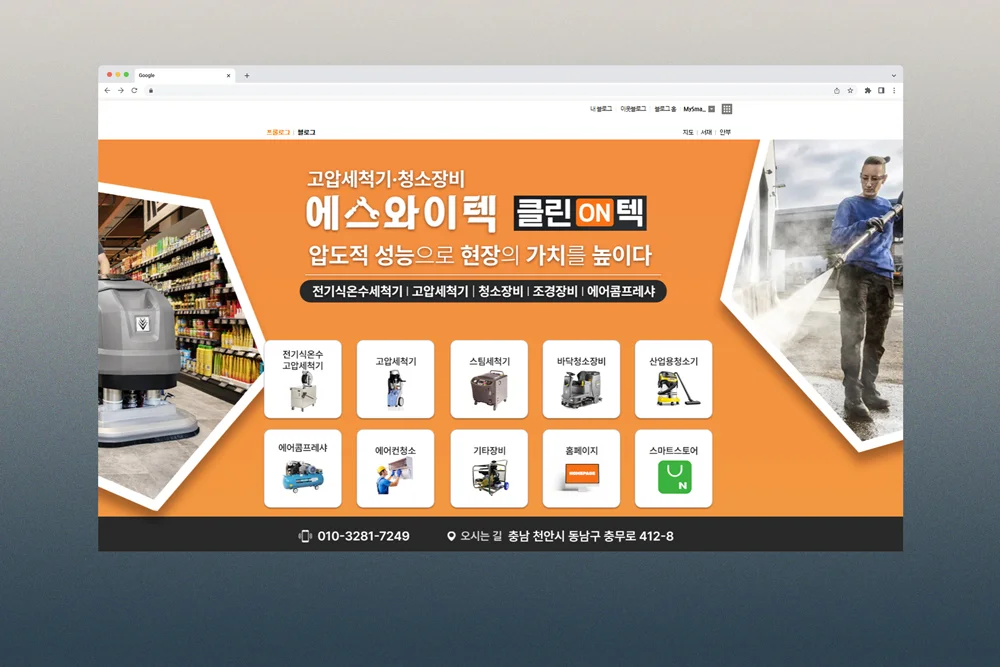
Task: Open the 서재 menu item
Action: 706,132
